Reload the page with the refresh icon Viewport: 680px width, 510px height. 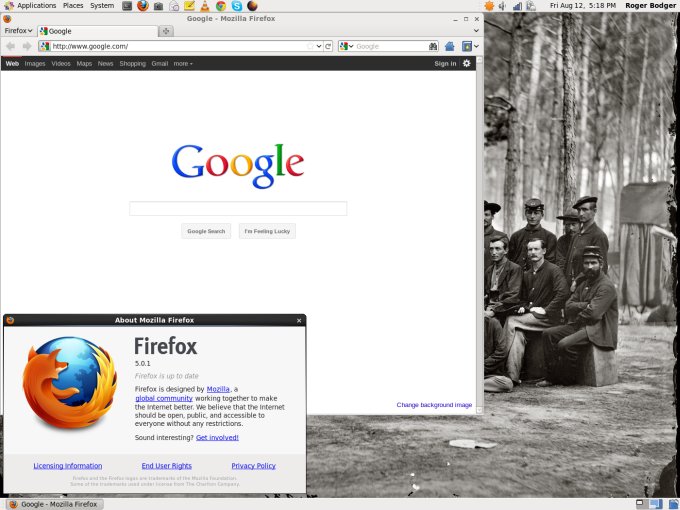(x=328, y=46)
